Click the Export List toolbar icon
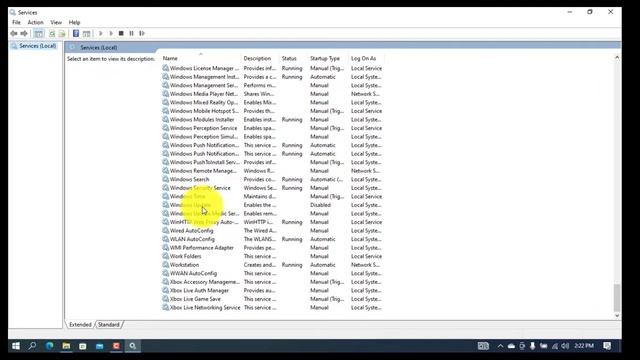The image size is (640, 360). pyautogui.click(x=62, y=33)
